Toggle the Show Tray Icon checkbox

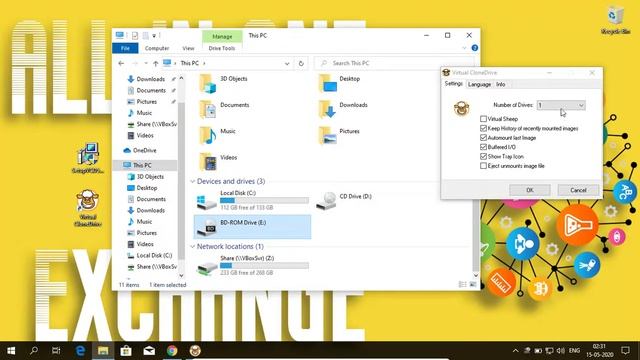coord(483,156)
